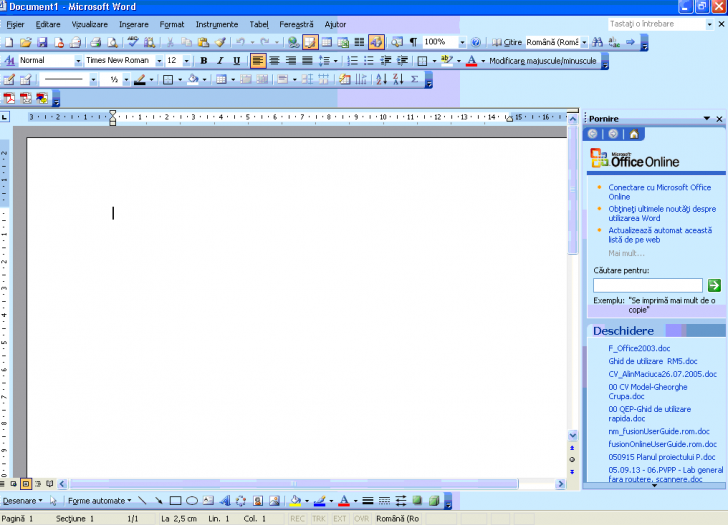The height and width of the screenshot is (525, 728).
Task: Insert a table from standard toolbar
Action: (x=327, y=43)
